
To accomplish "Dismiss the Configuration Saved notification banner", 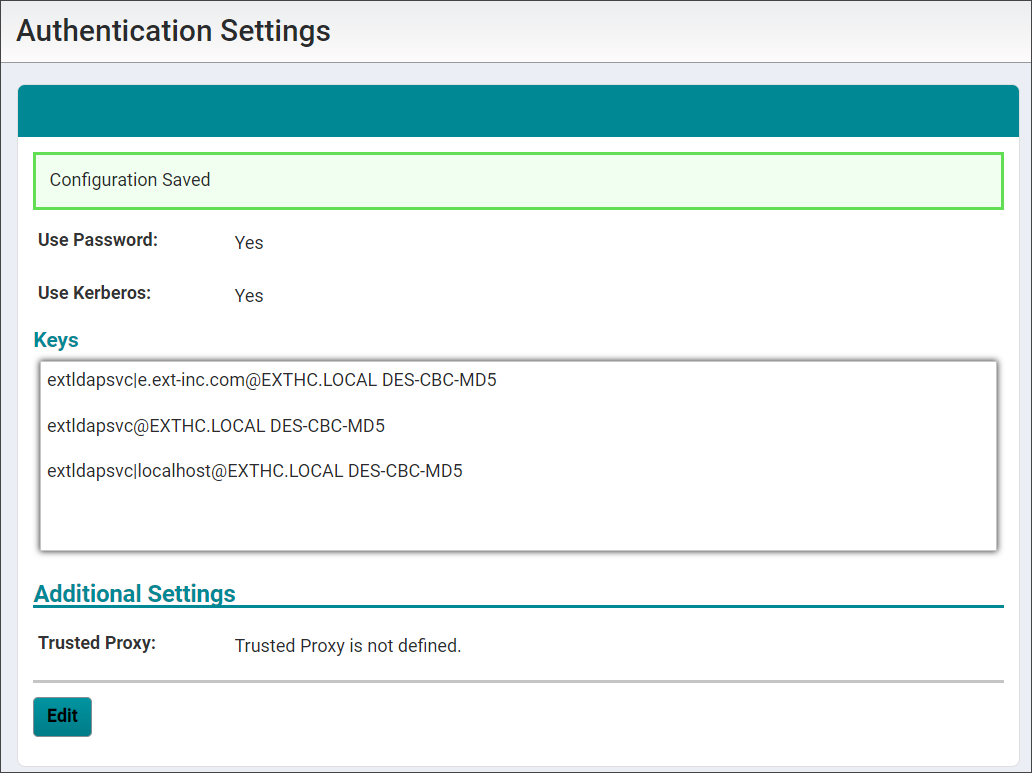I will [518, 181].
